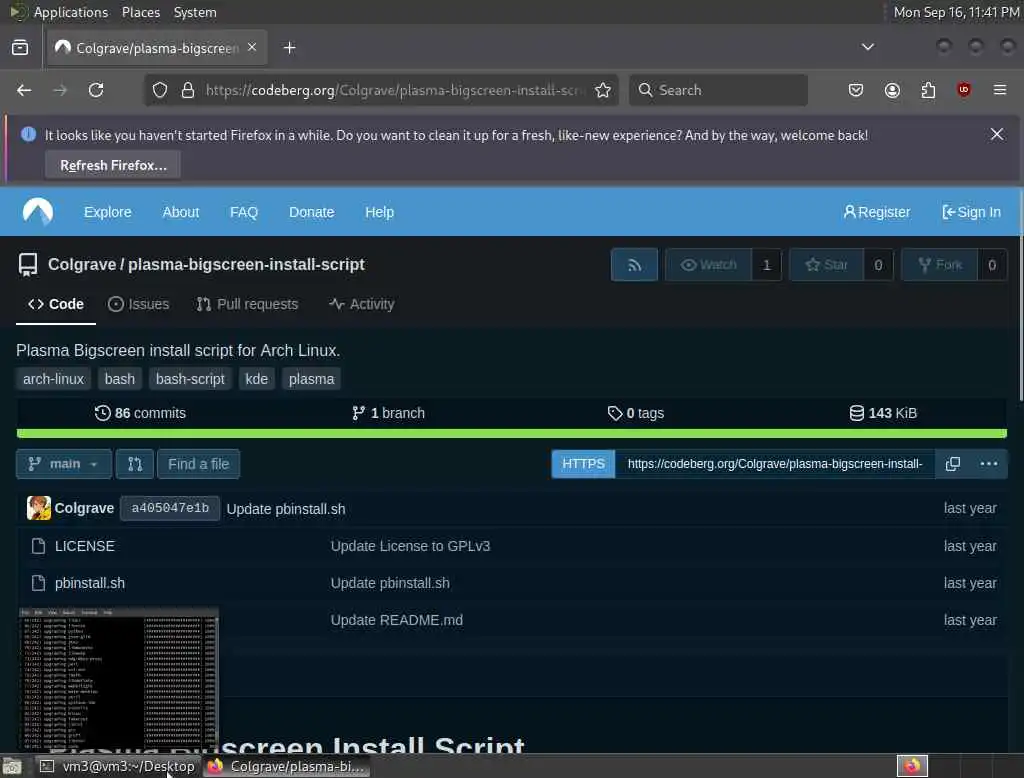Open the LICENSE file
Image resolution: width=1024 pixels, height=778 pixels.
[x=85, y=546]
